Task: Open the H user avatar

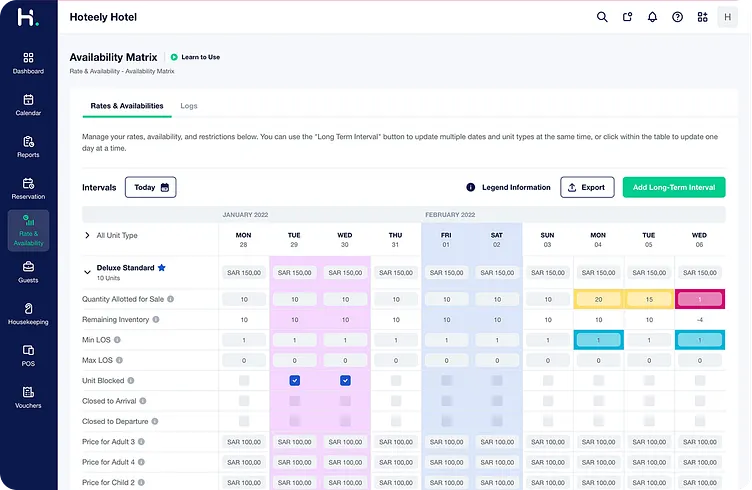Action: click(x=728, y=17)
